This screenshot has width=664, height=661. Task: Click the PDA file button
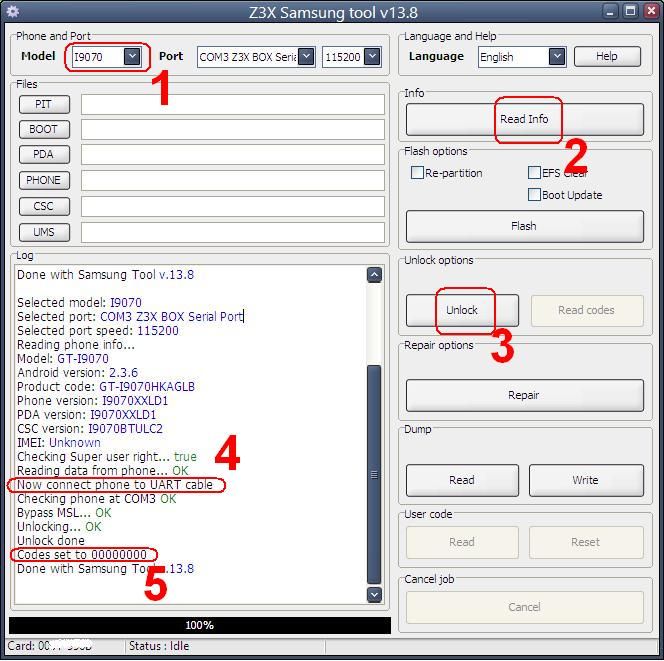pos(44,155)
